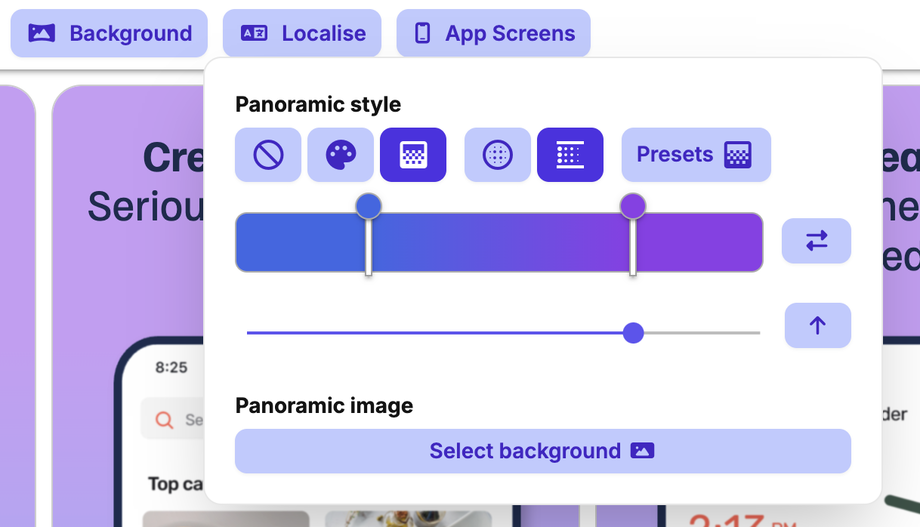The height and width of the screenshot is (527, 920).
Task: Click the phone icon beside App Screens
Action: coord(423,33)
